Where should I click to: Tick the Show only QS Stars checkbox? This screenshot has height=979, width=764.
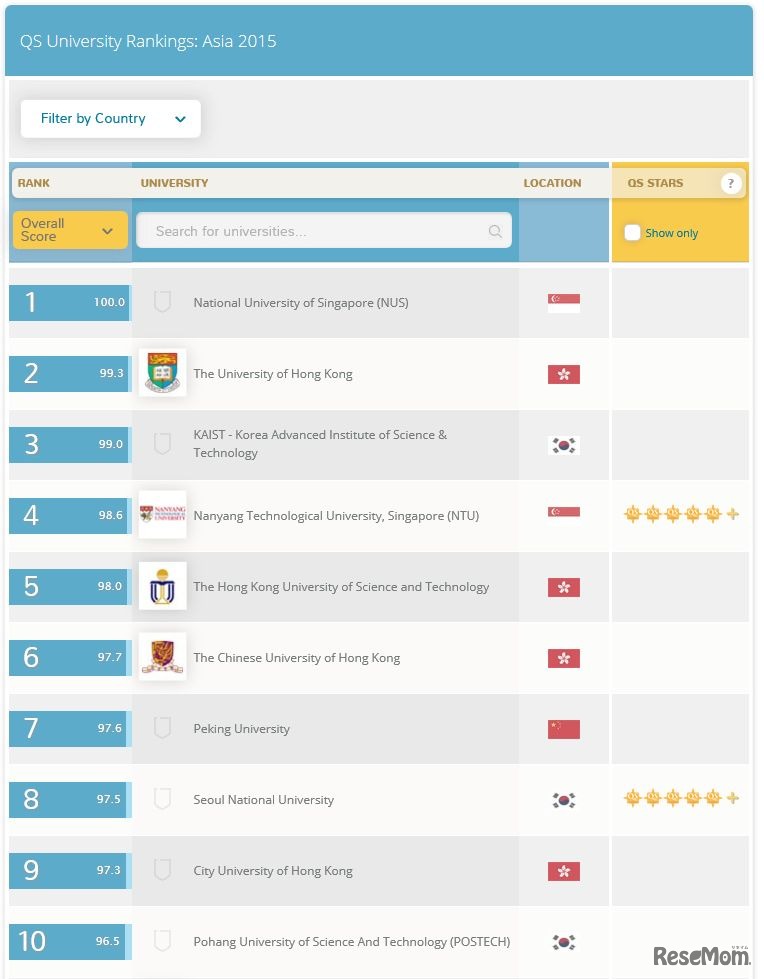(632, 232)
